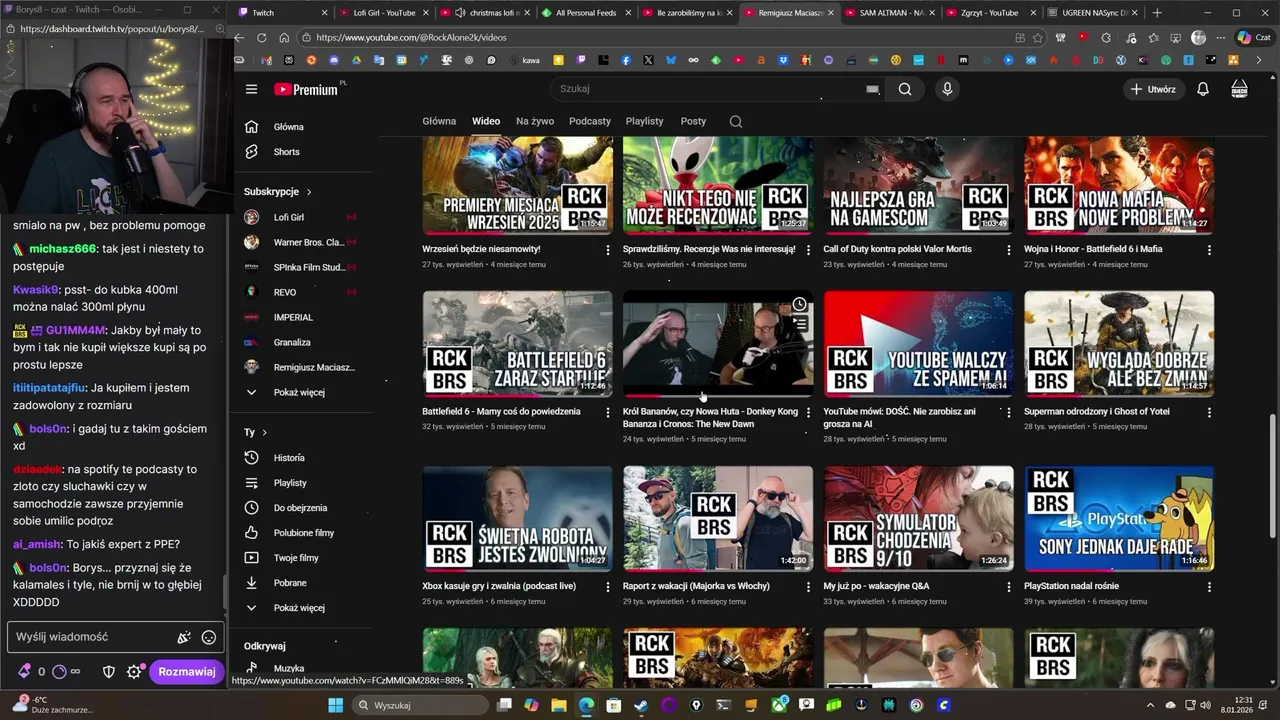
Task: Go to the YouTube Premium logo home
Action: (306, 89)
